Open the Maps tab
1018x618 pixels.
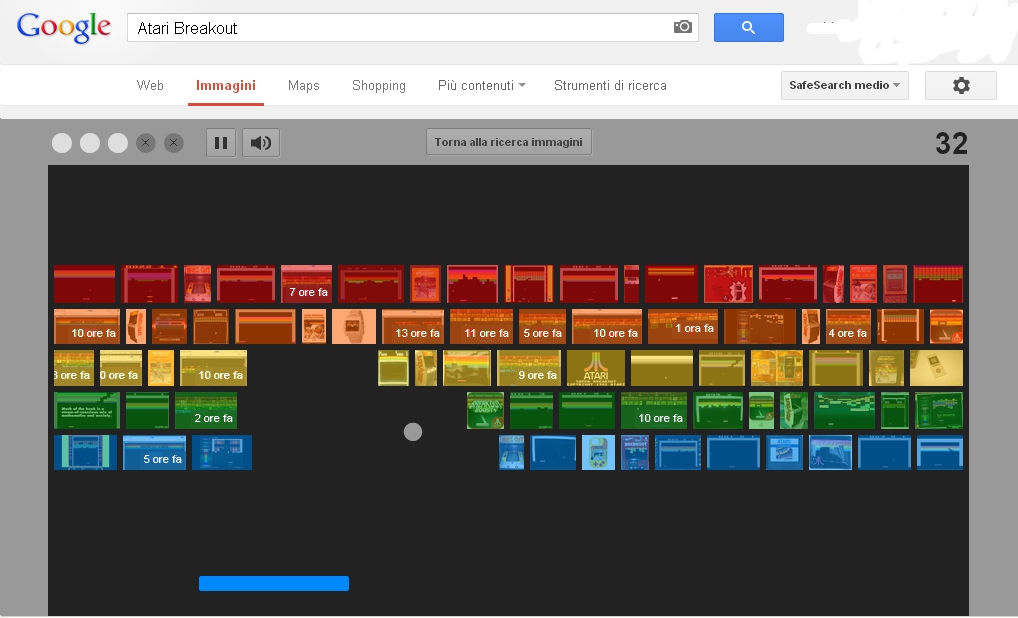(304, 85)
